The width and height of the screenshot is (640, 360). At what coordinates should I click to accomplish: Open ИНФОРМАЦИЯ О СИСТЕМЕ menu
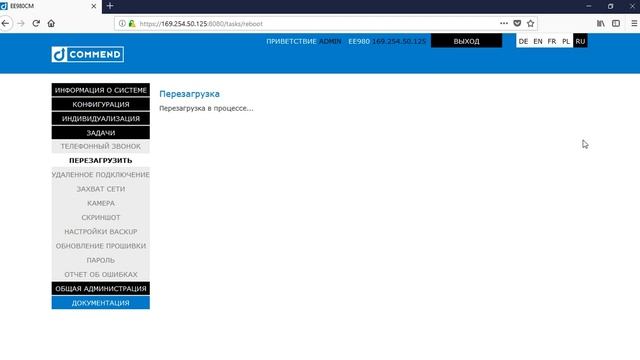tap(101, 90)
